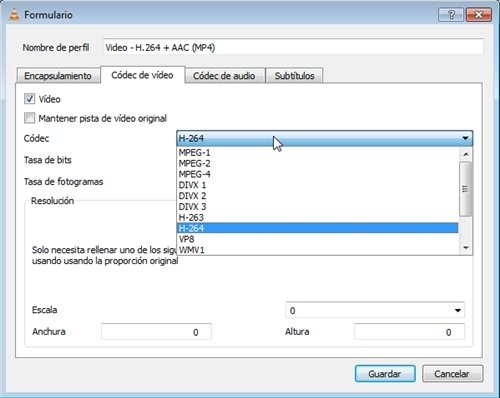Select the Códec de vídeo tab
This screenshot has width=500, height=398.
142,75
